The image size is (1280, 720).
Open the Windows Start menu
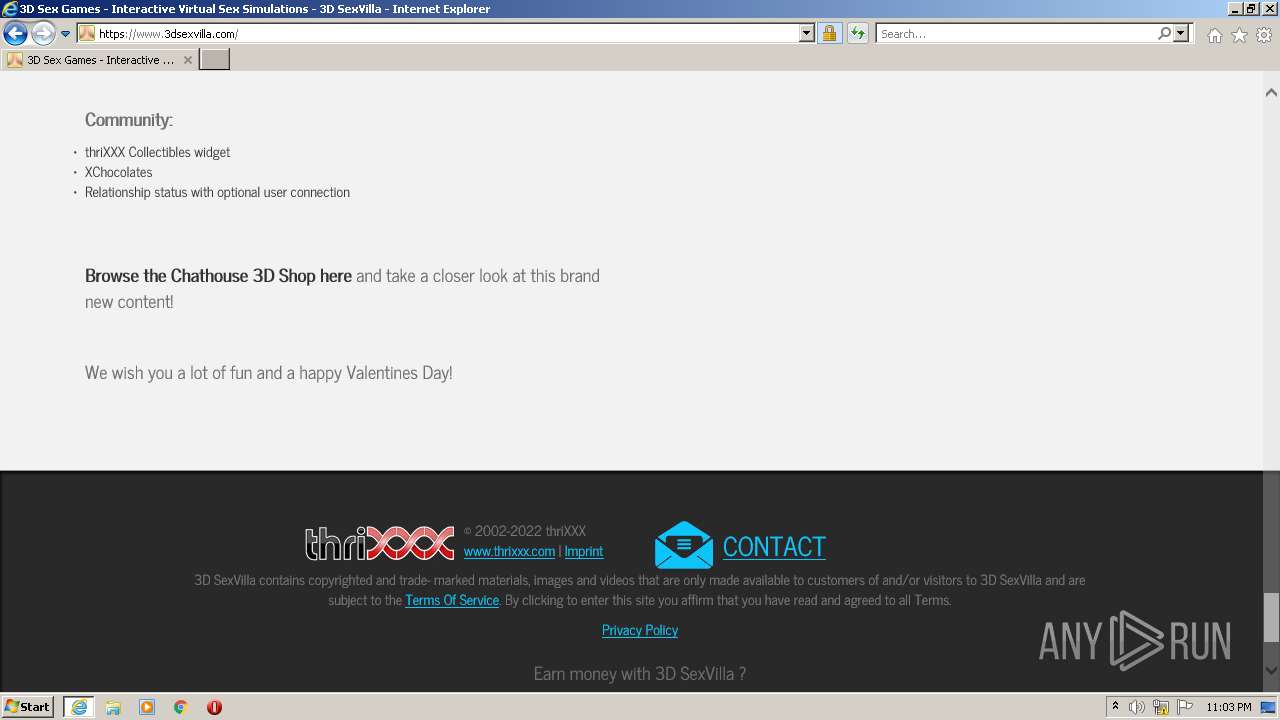tap(27, 707)
